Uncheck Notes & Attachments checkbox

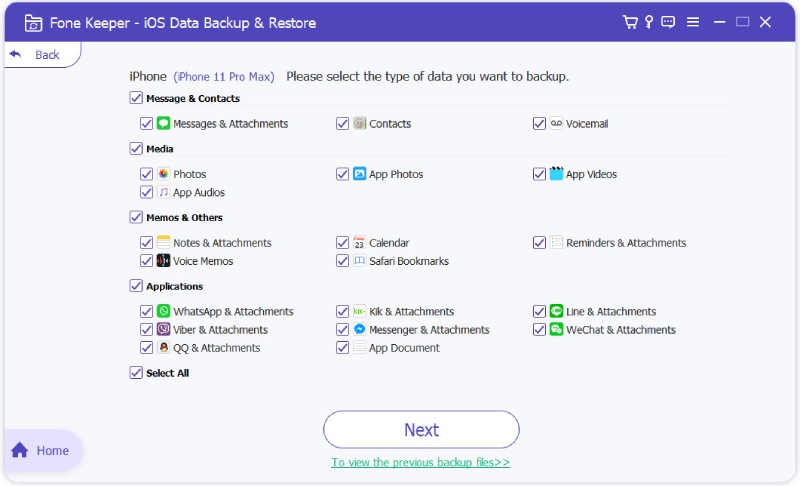(146, 242)
